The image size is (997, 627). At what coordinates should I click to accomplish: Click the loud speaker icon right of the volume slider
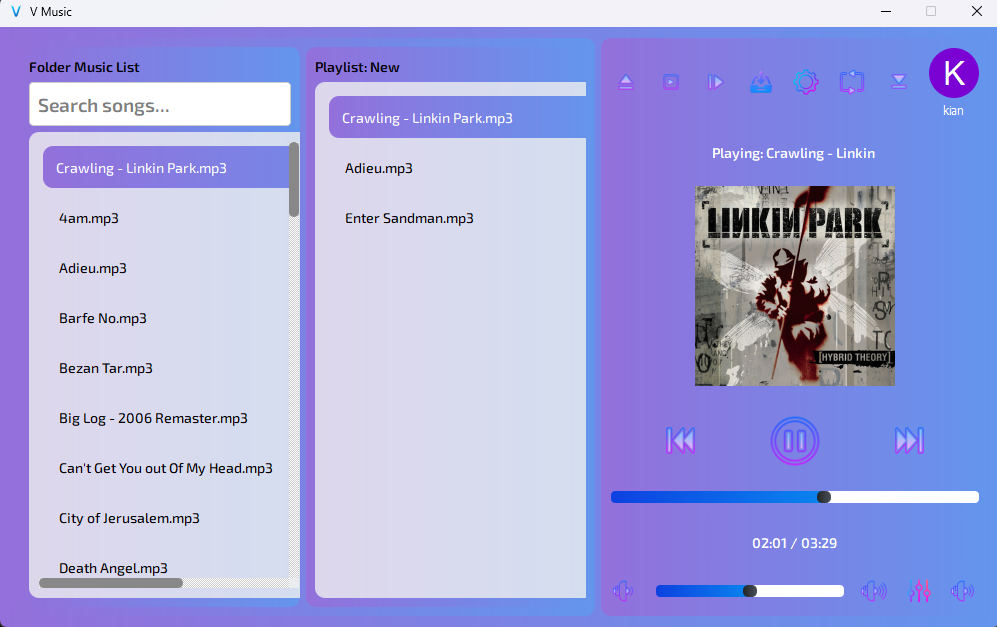[874, 591]
